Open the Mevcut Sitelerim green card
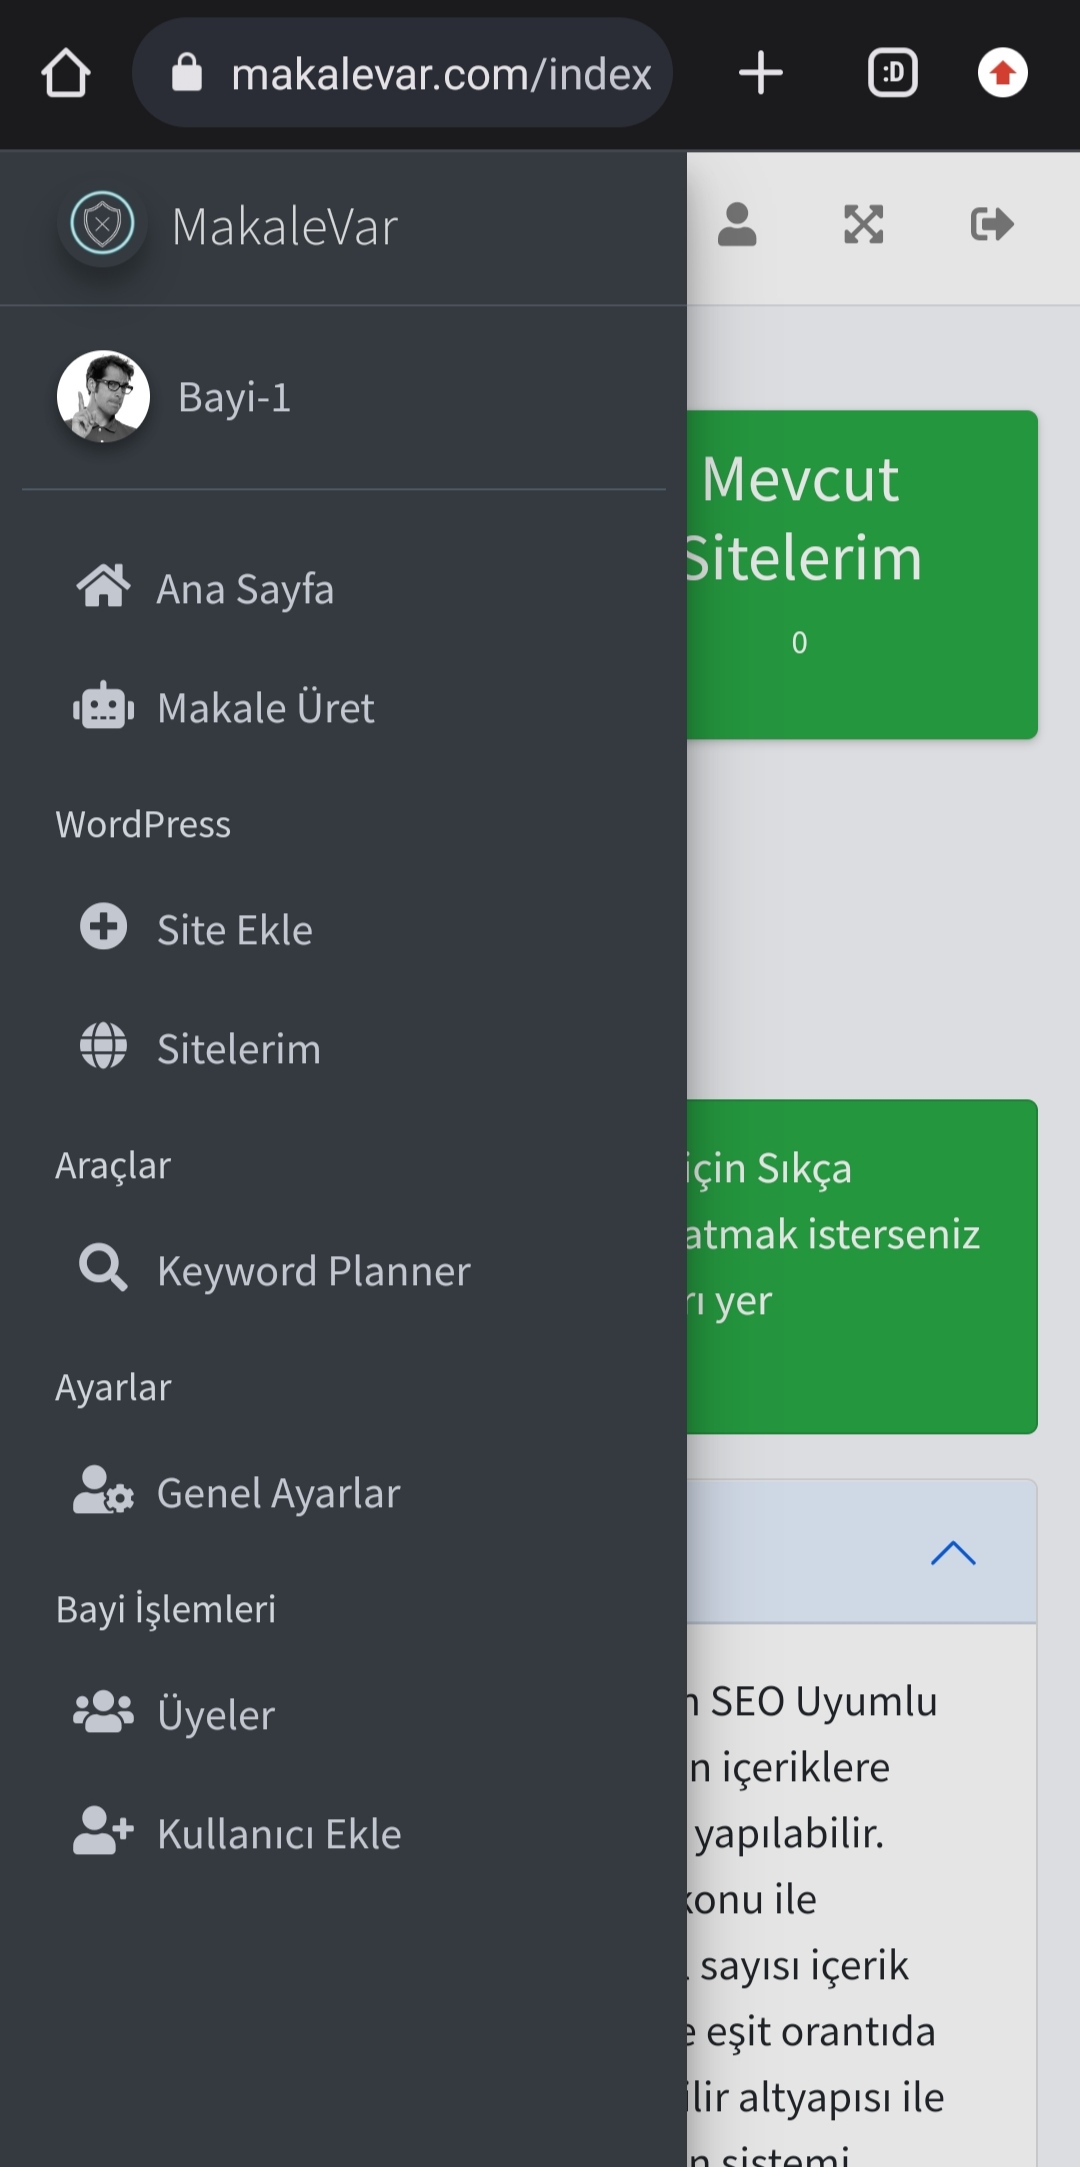The width and height of the screenshot is (1080, 2167). coord(862,575)
